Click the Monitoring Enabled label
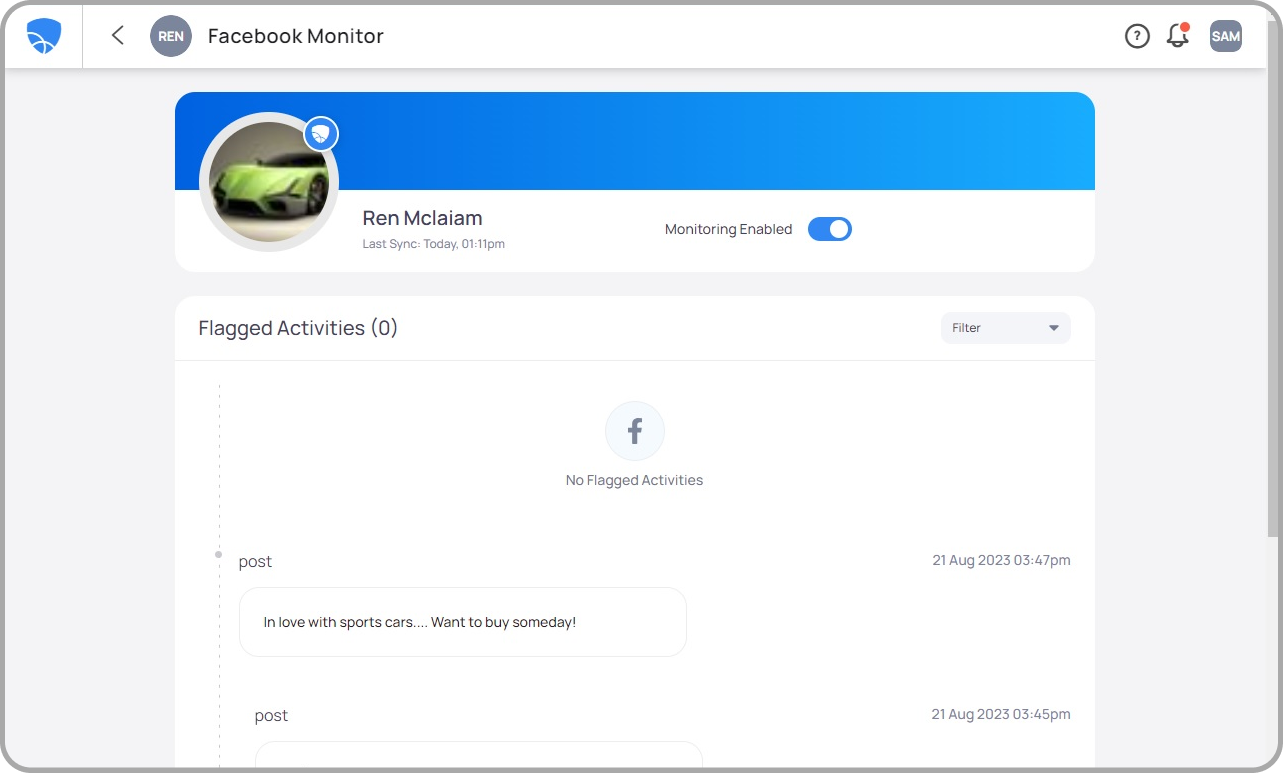This screenshot has height=773, width=1283. (x=728, y=229)
